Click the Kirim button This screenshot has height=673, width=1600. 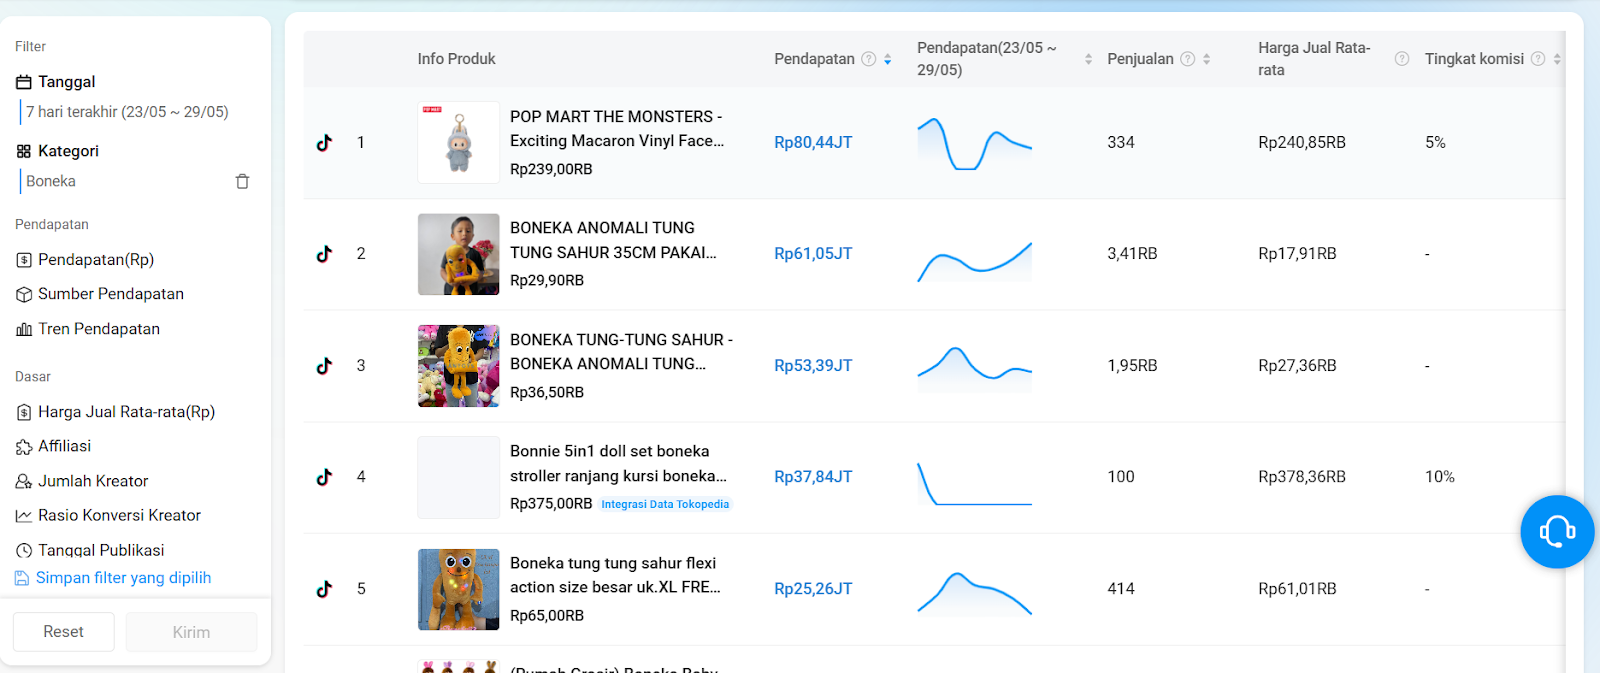point(191,632)
